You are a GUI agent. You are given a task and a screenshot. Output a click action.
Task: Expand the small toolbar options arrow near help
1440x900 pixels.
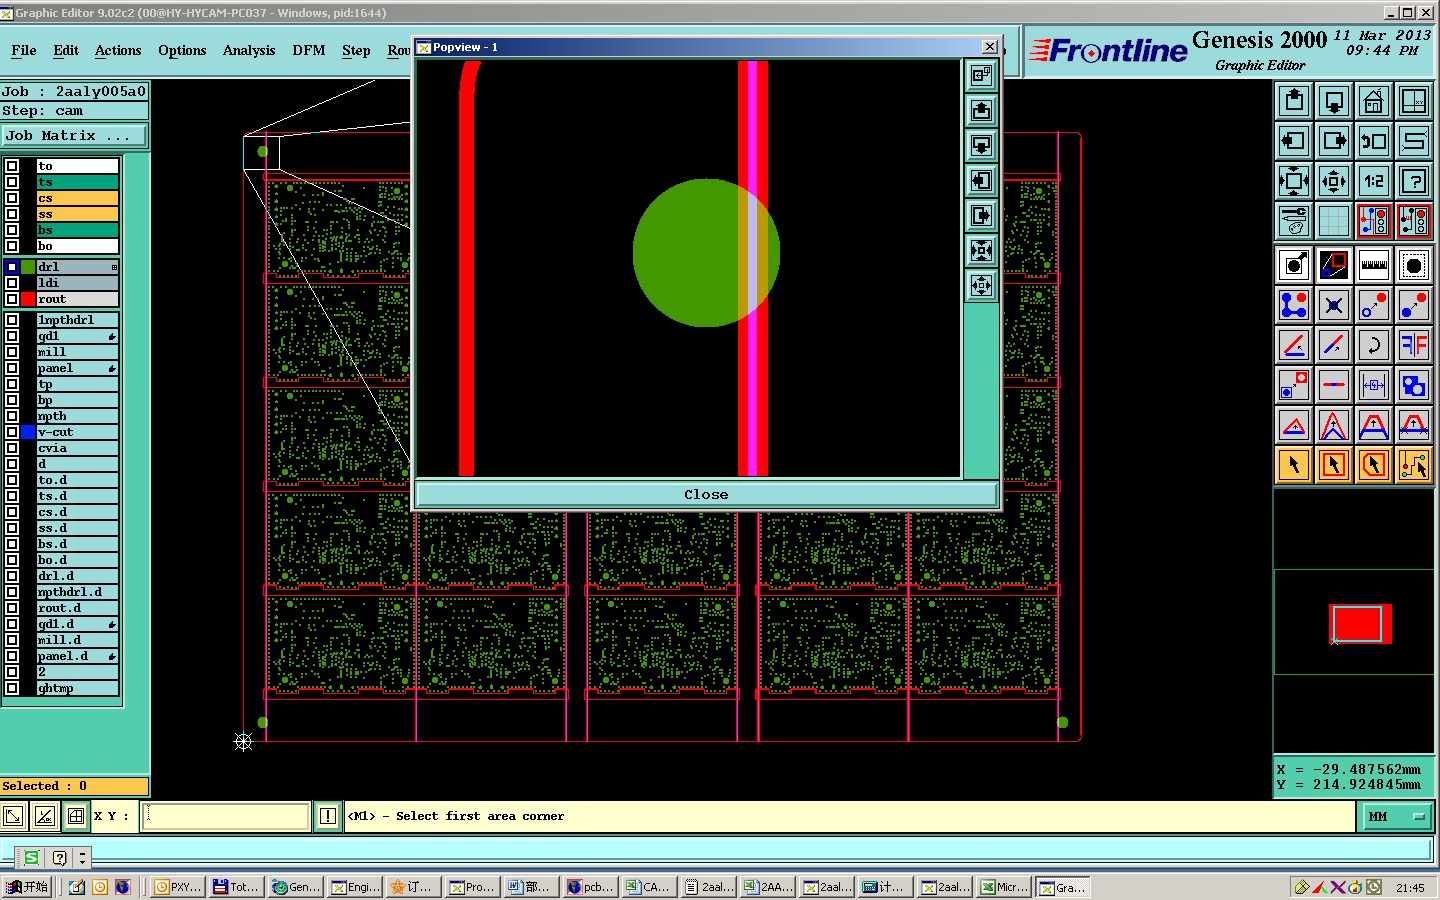tap(83, 858)
